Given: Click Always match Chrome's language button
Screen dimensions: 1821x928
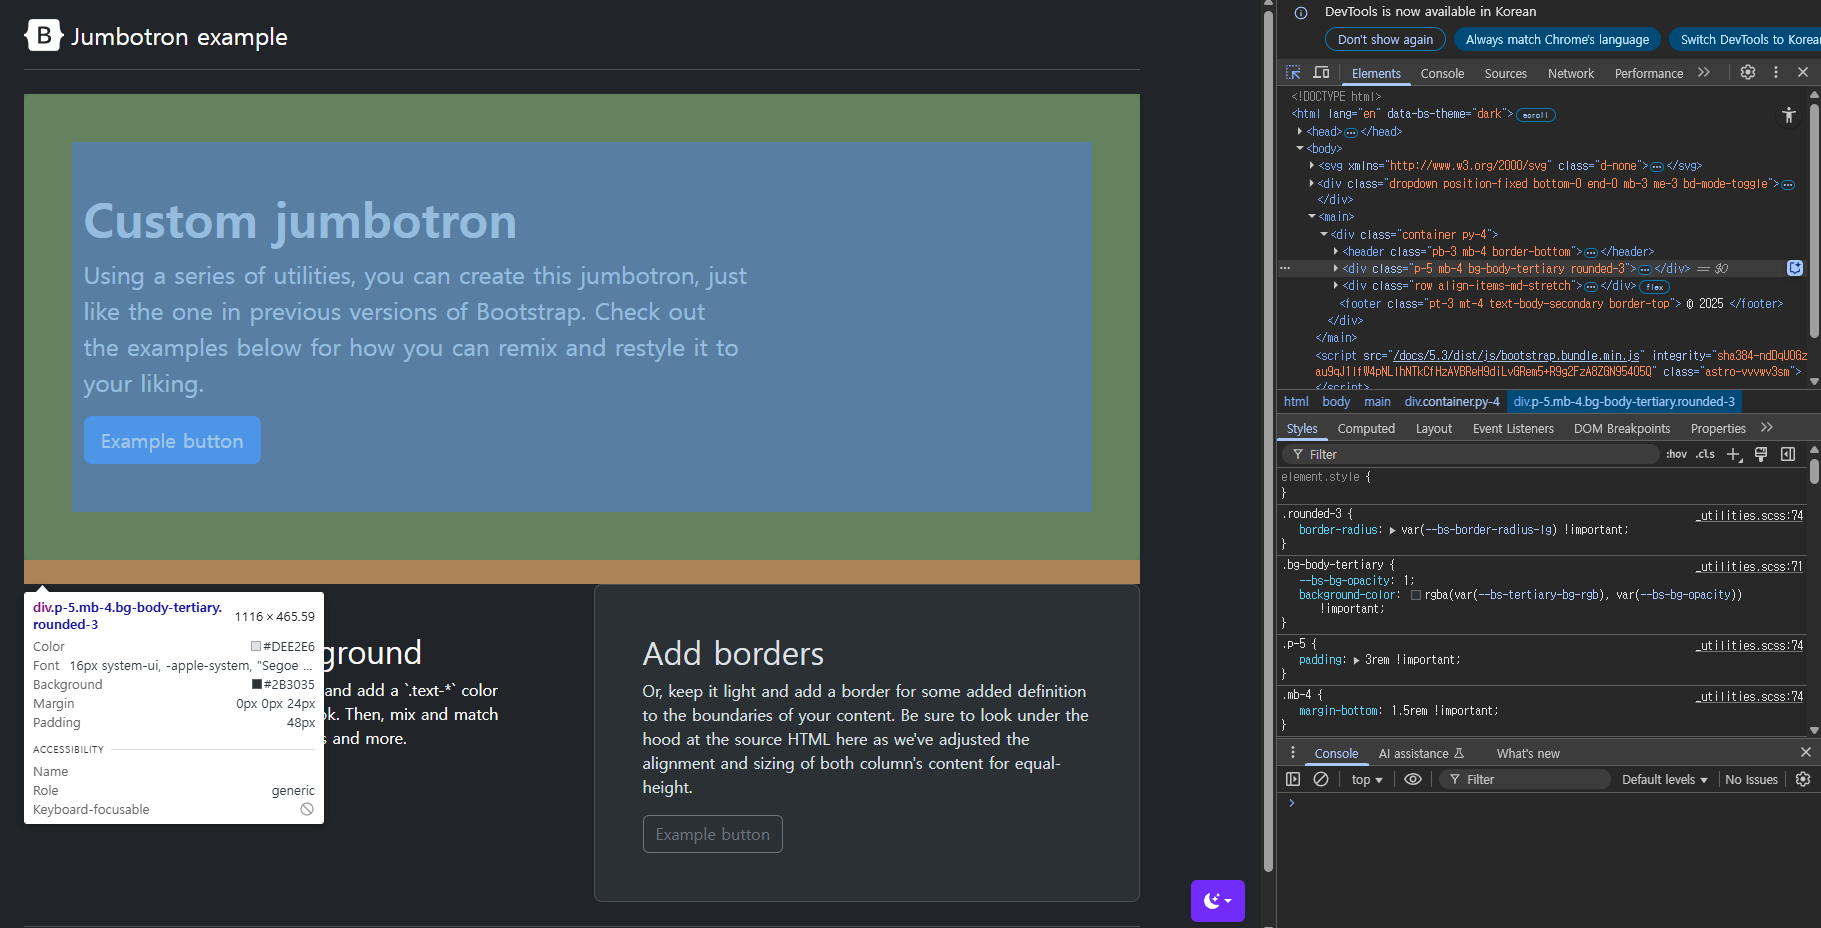Looking at the screenshot, I should pyautogui.click(x=1557, y=39).
